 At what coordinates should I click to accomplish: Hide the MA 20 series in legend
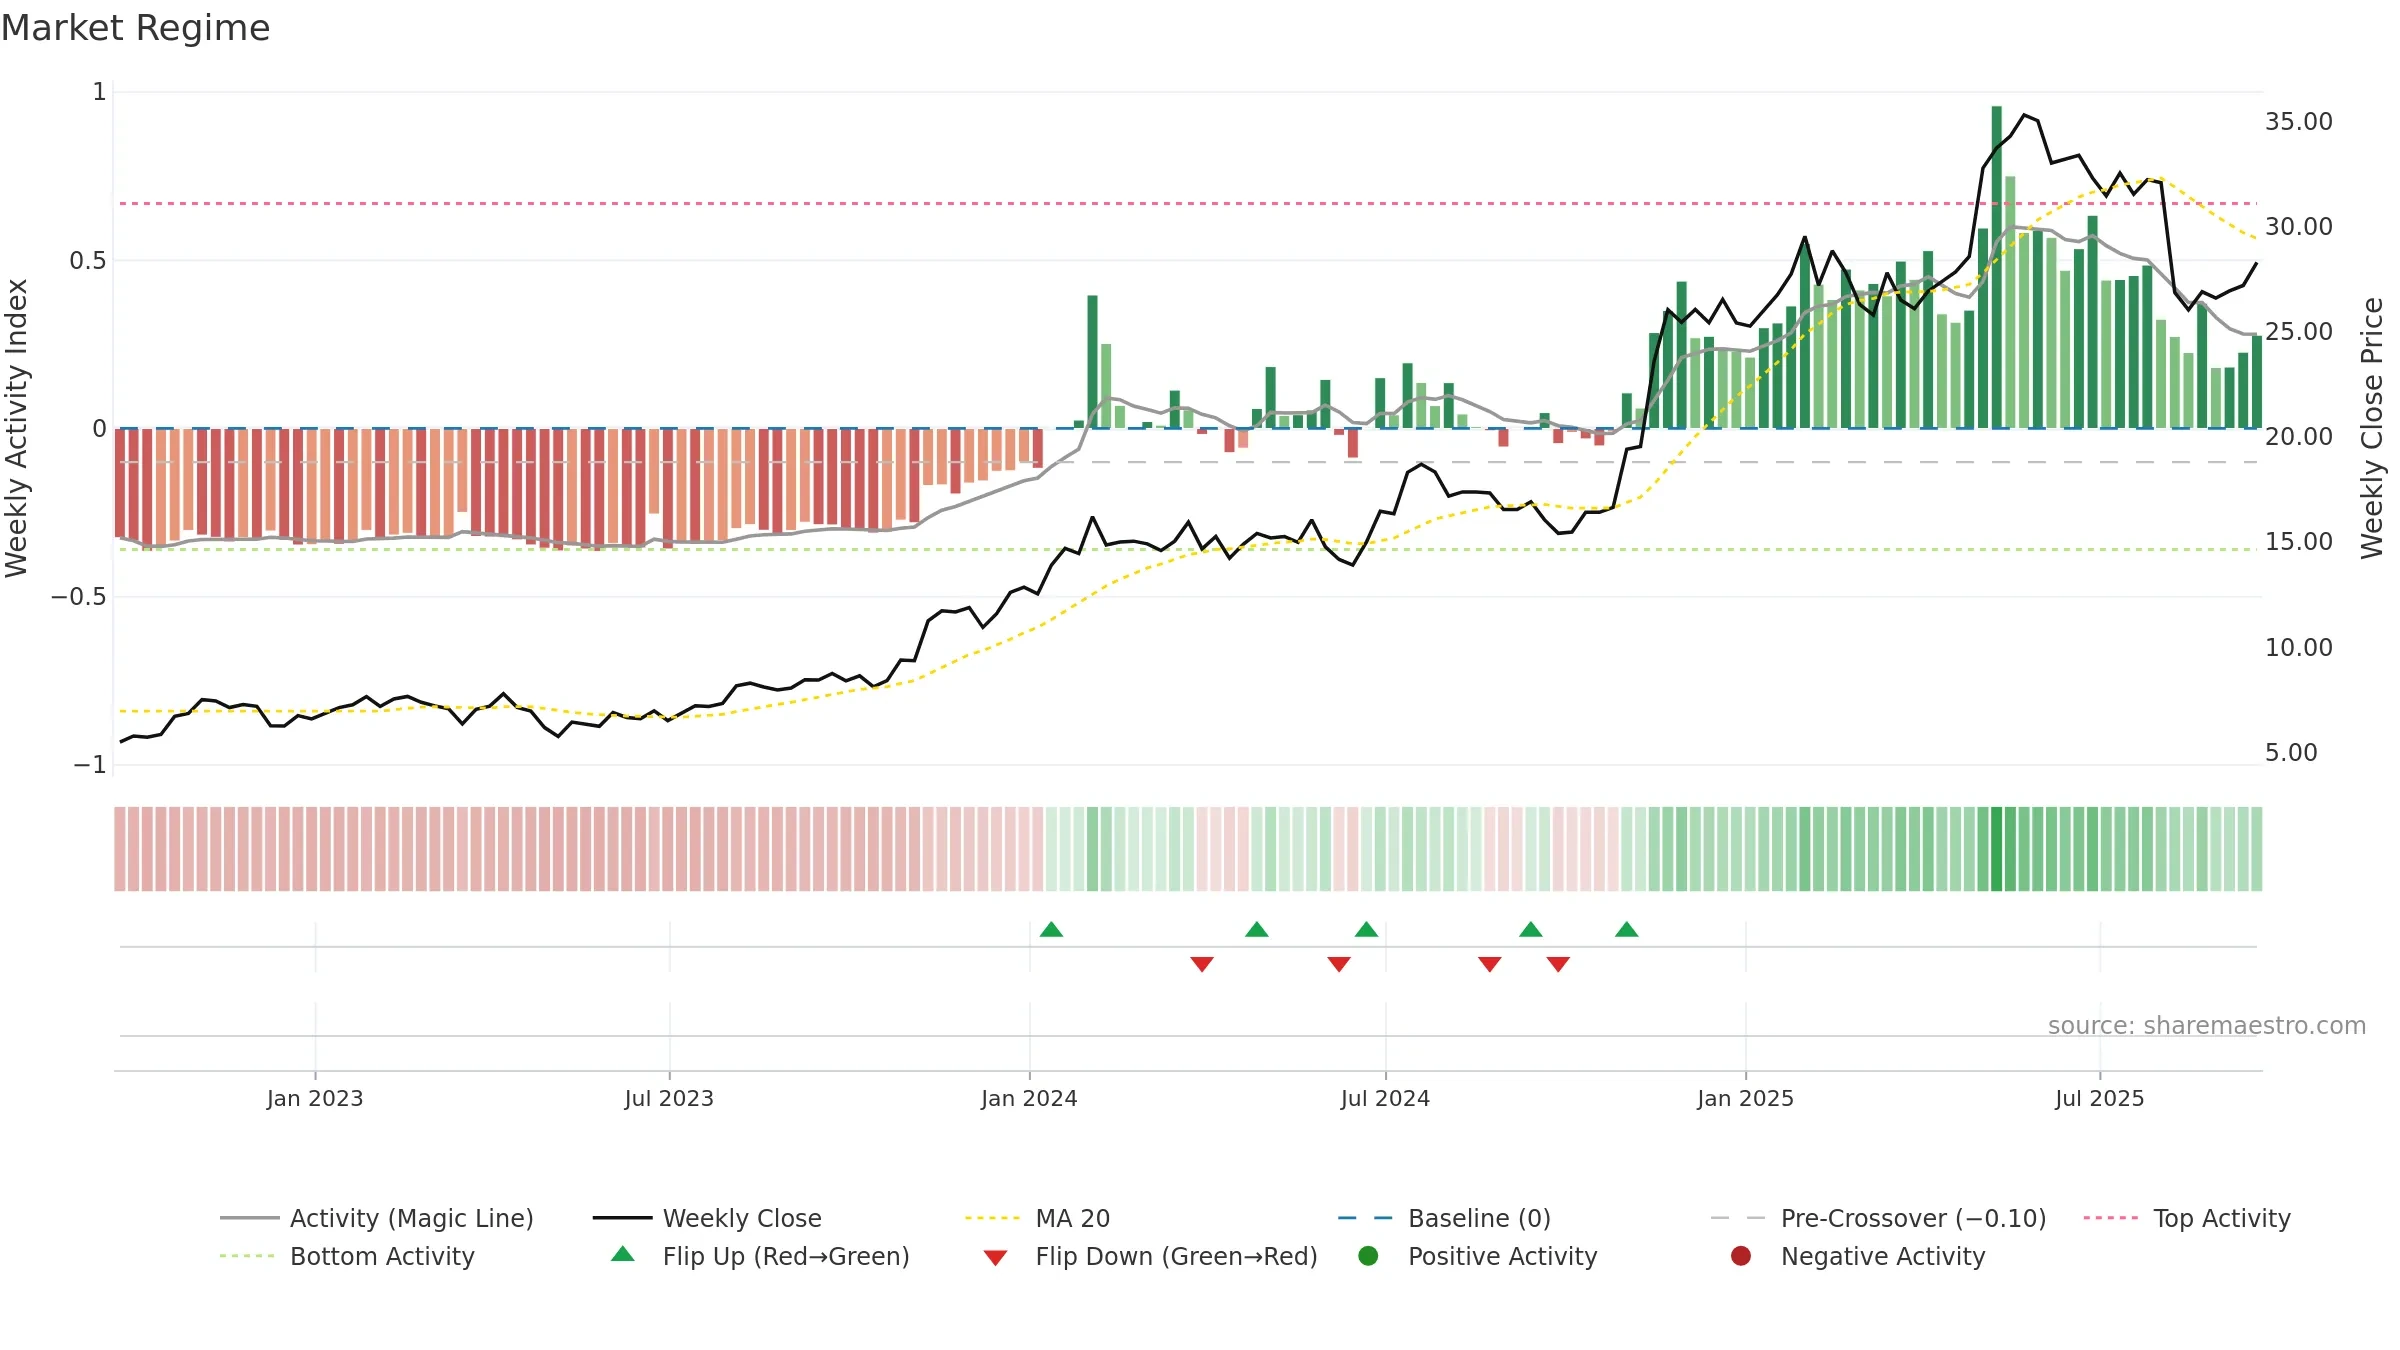[1037, 1218]
